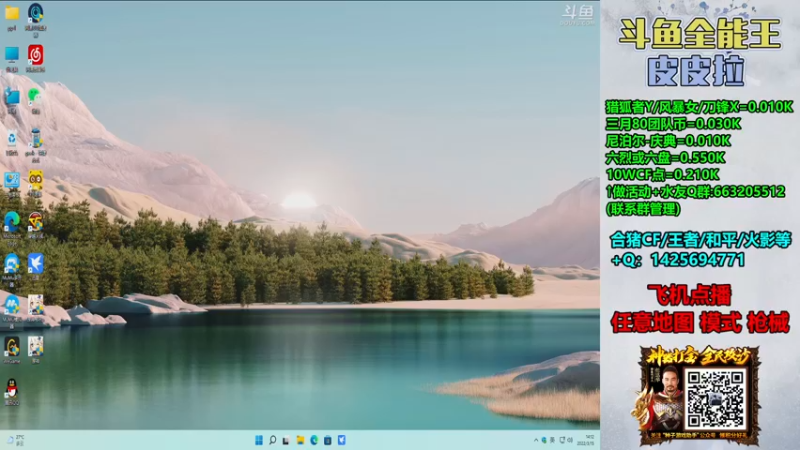
Task: Click the '任意地图 模式 枪械' text
Action: tap(700, 322)
